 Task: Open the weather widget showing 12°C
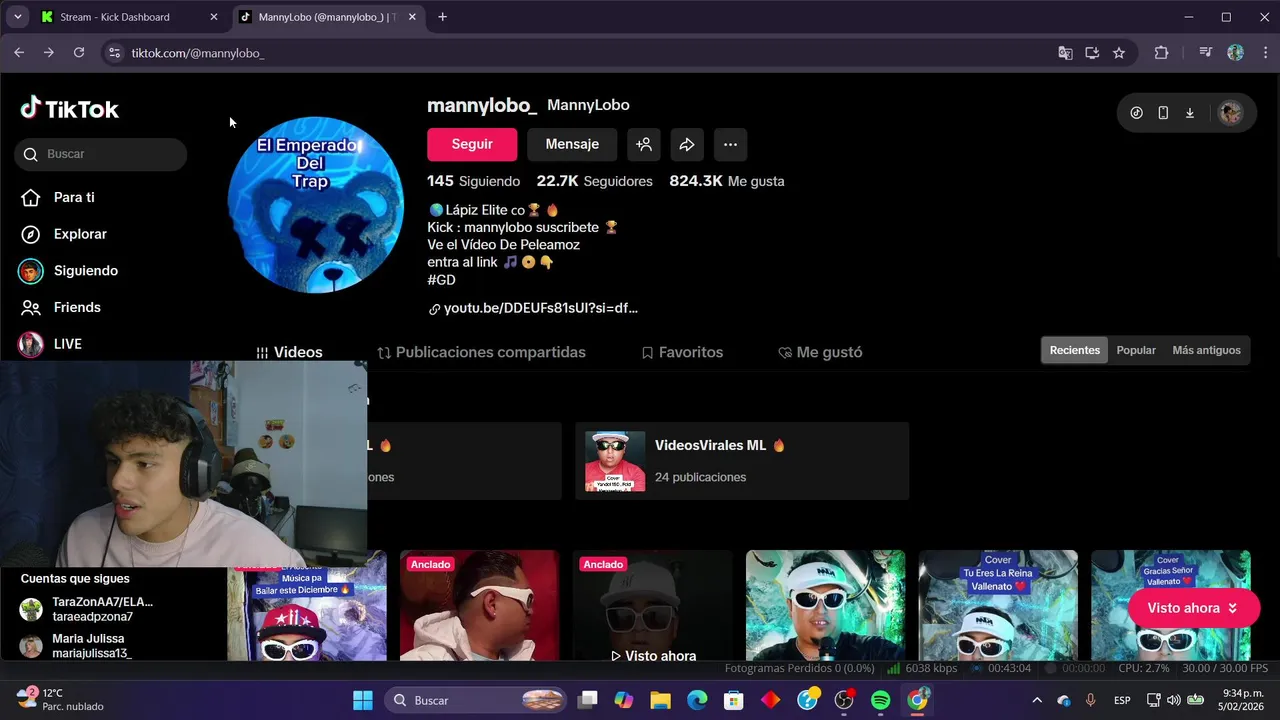click(x=60, y=699)
